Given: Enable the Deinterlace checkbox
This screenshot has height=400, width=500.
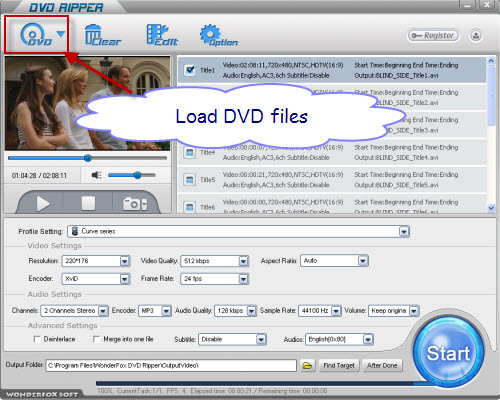Looking at the screenshot, I should (37, 339).
